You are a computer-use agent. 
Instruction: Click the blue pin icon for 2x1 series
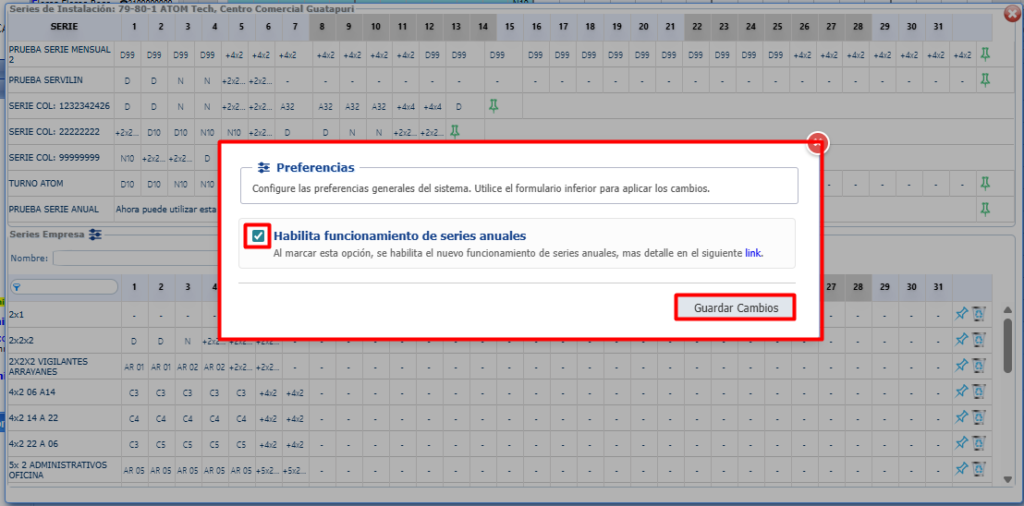click(961, 314)
